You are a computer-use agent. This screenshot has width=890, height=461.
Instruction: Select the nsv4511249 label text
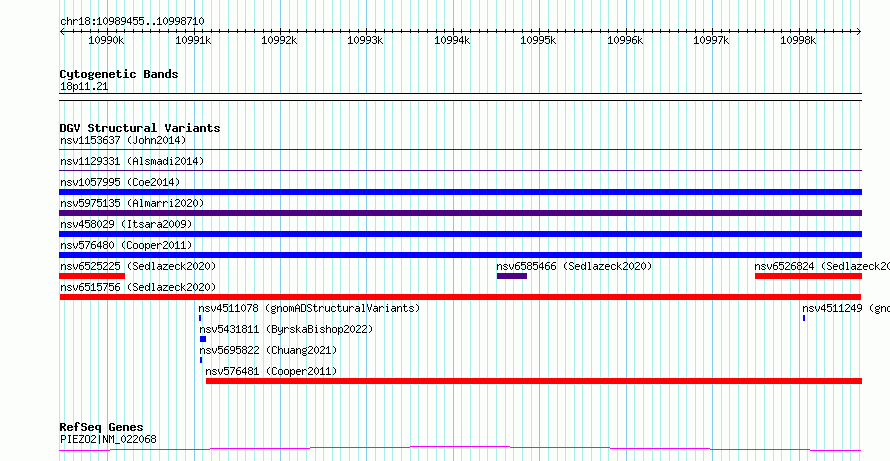click(x=846, y=308)
